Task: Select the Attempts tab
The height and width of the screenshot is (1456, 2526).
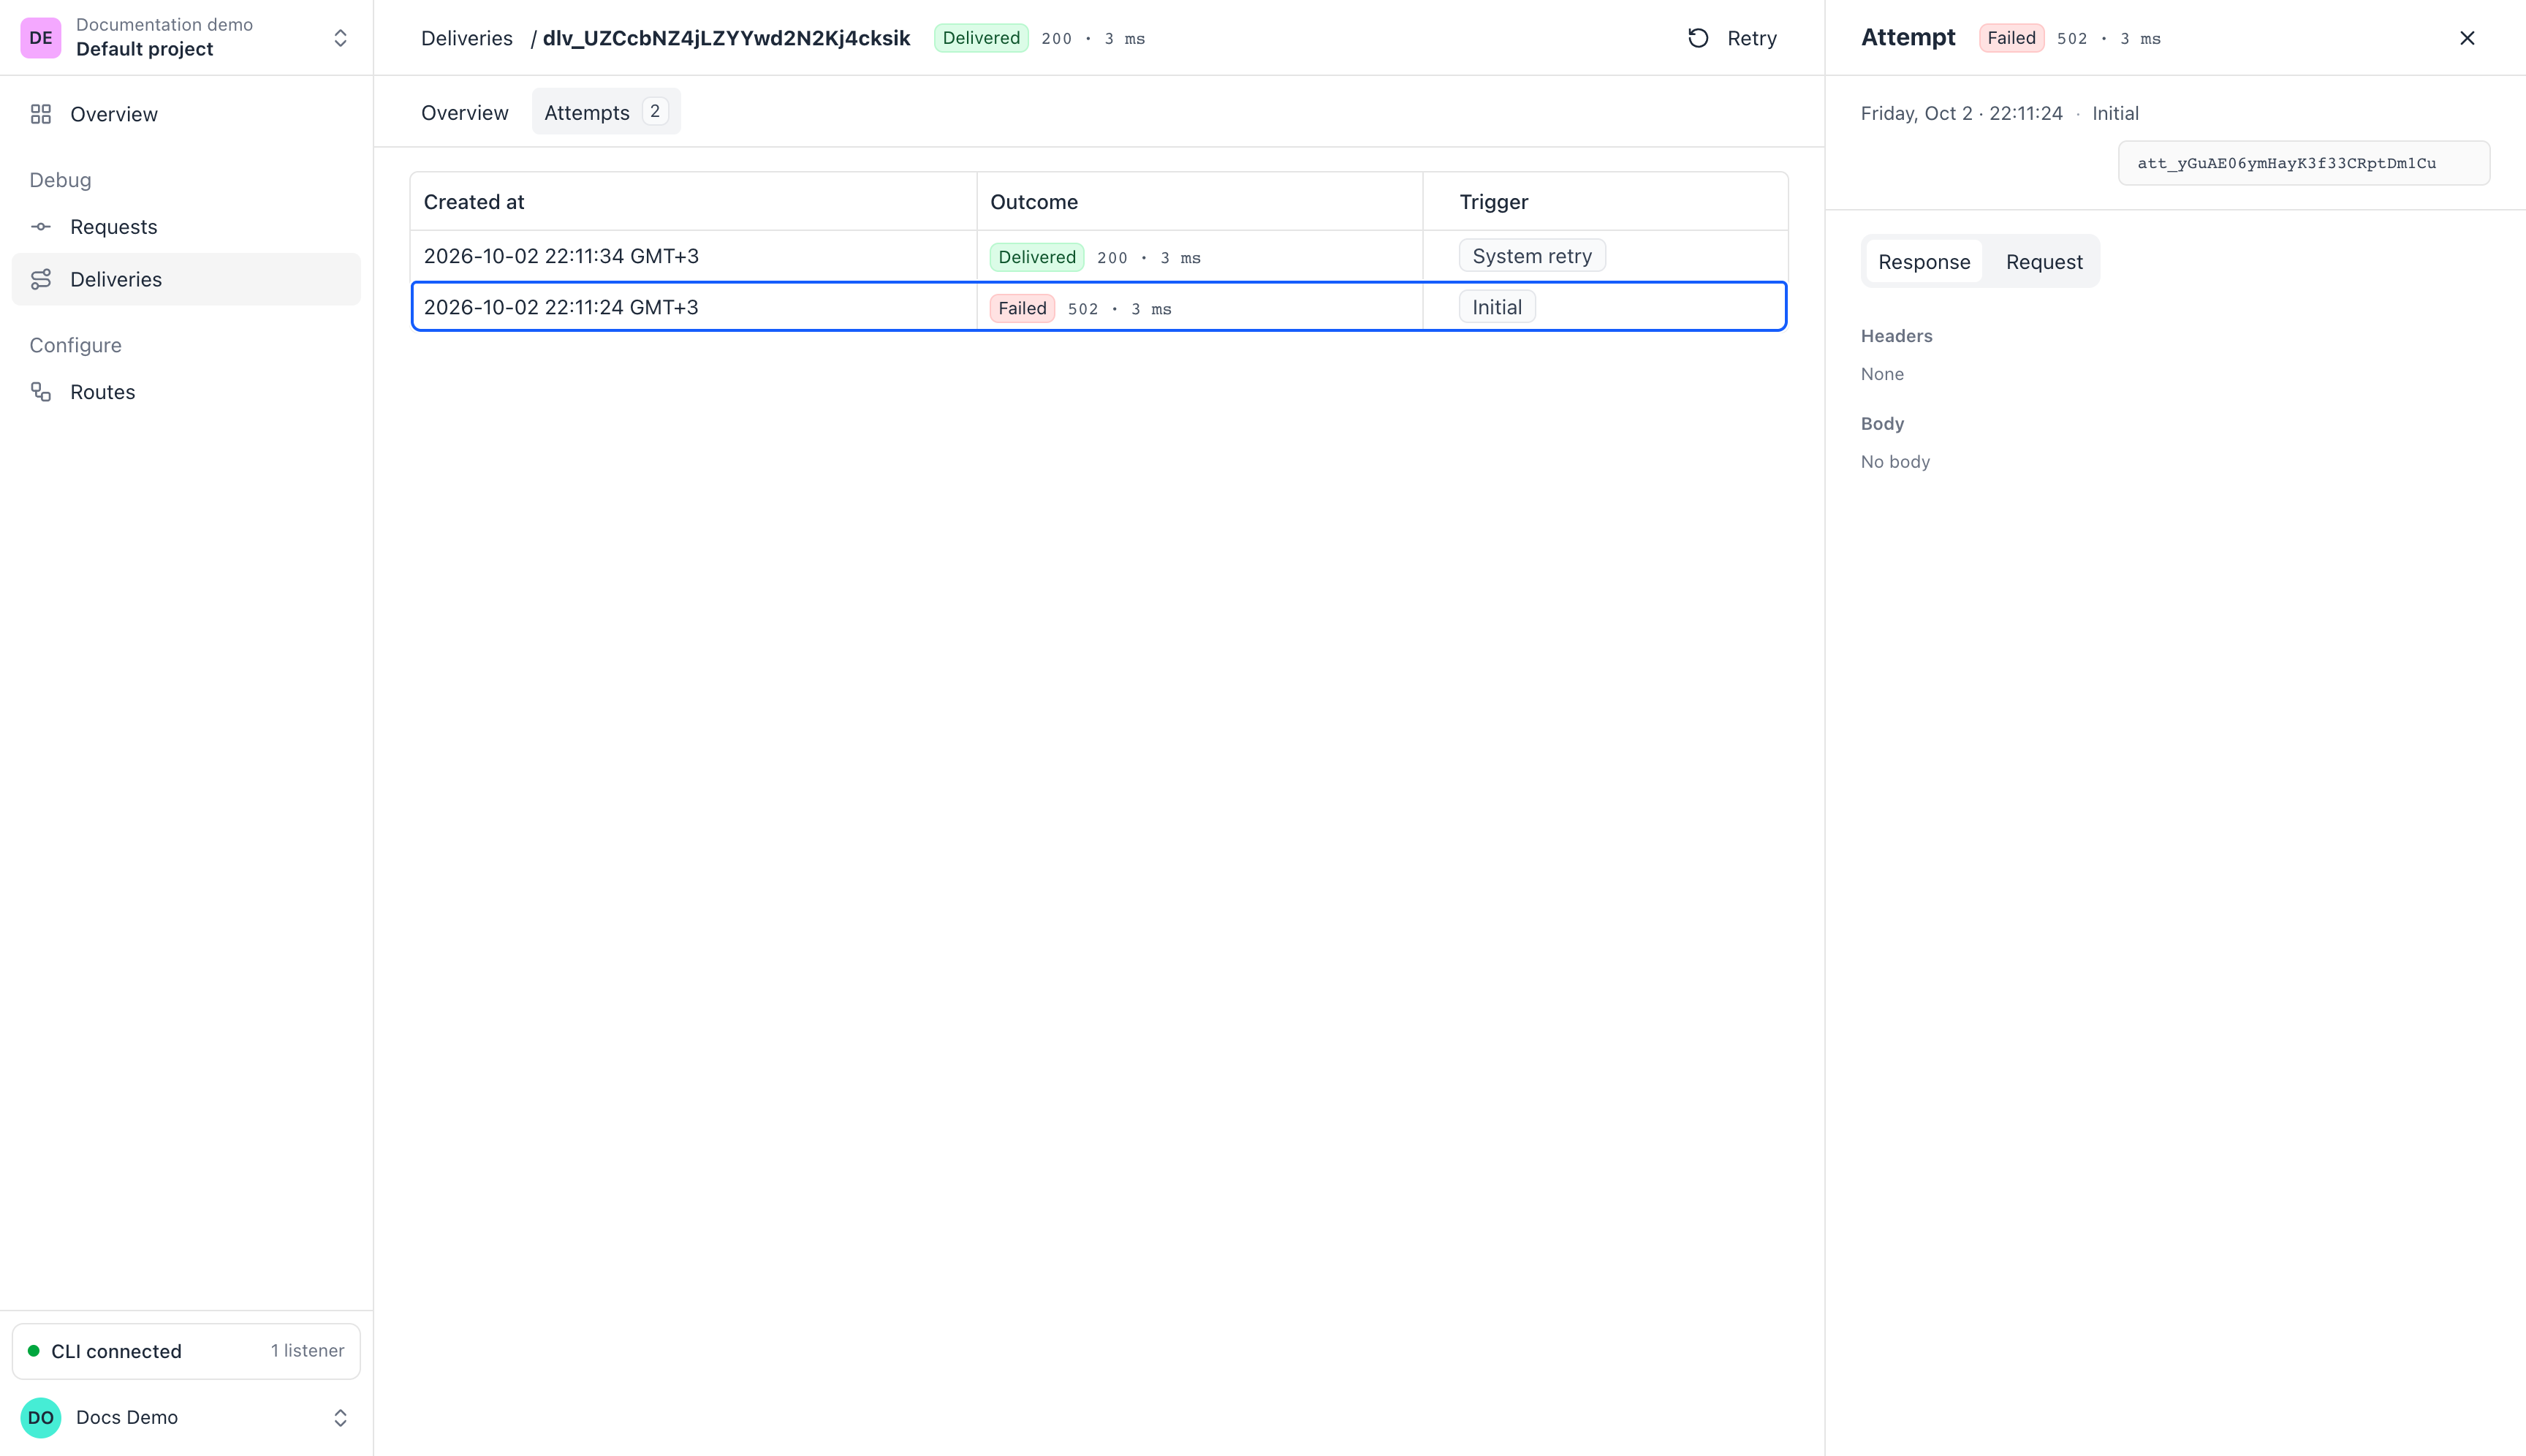Action: (605, 112)
